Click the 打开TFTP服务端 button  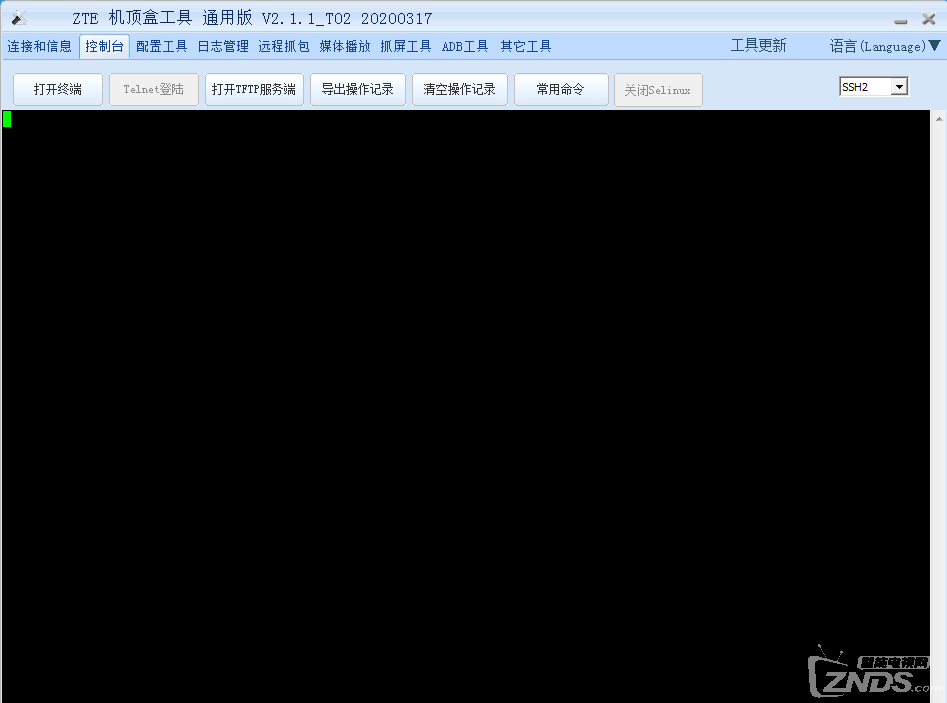coord(254,89)
